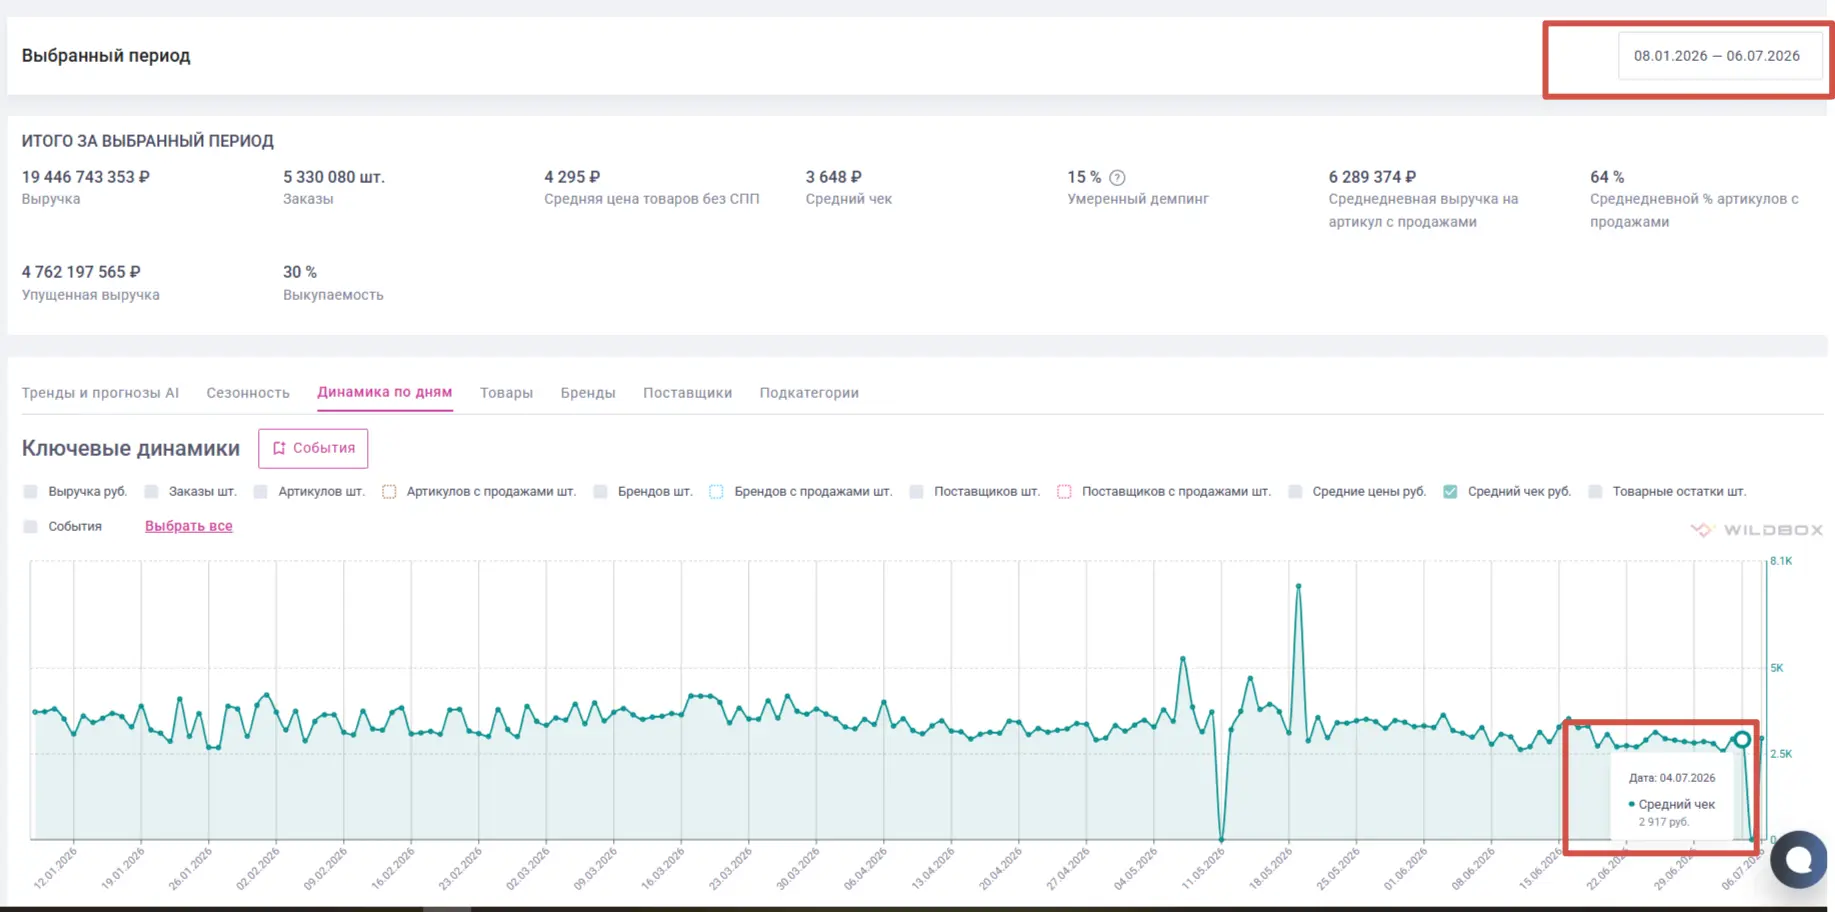Enable the Брендов с продажами шт. checkbox
This screenshot has width=1835, height=912.
pos(716,491)
